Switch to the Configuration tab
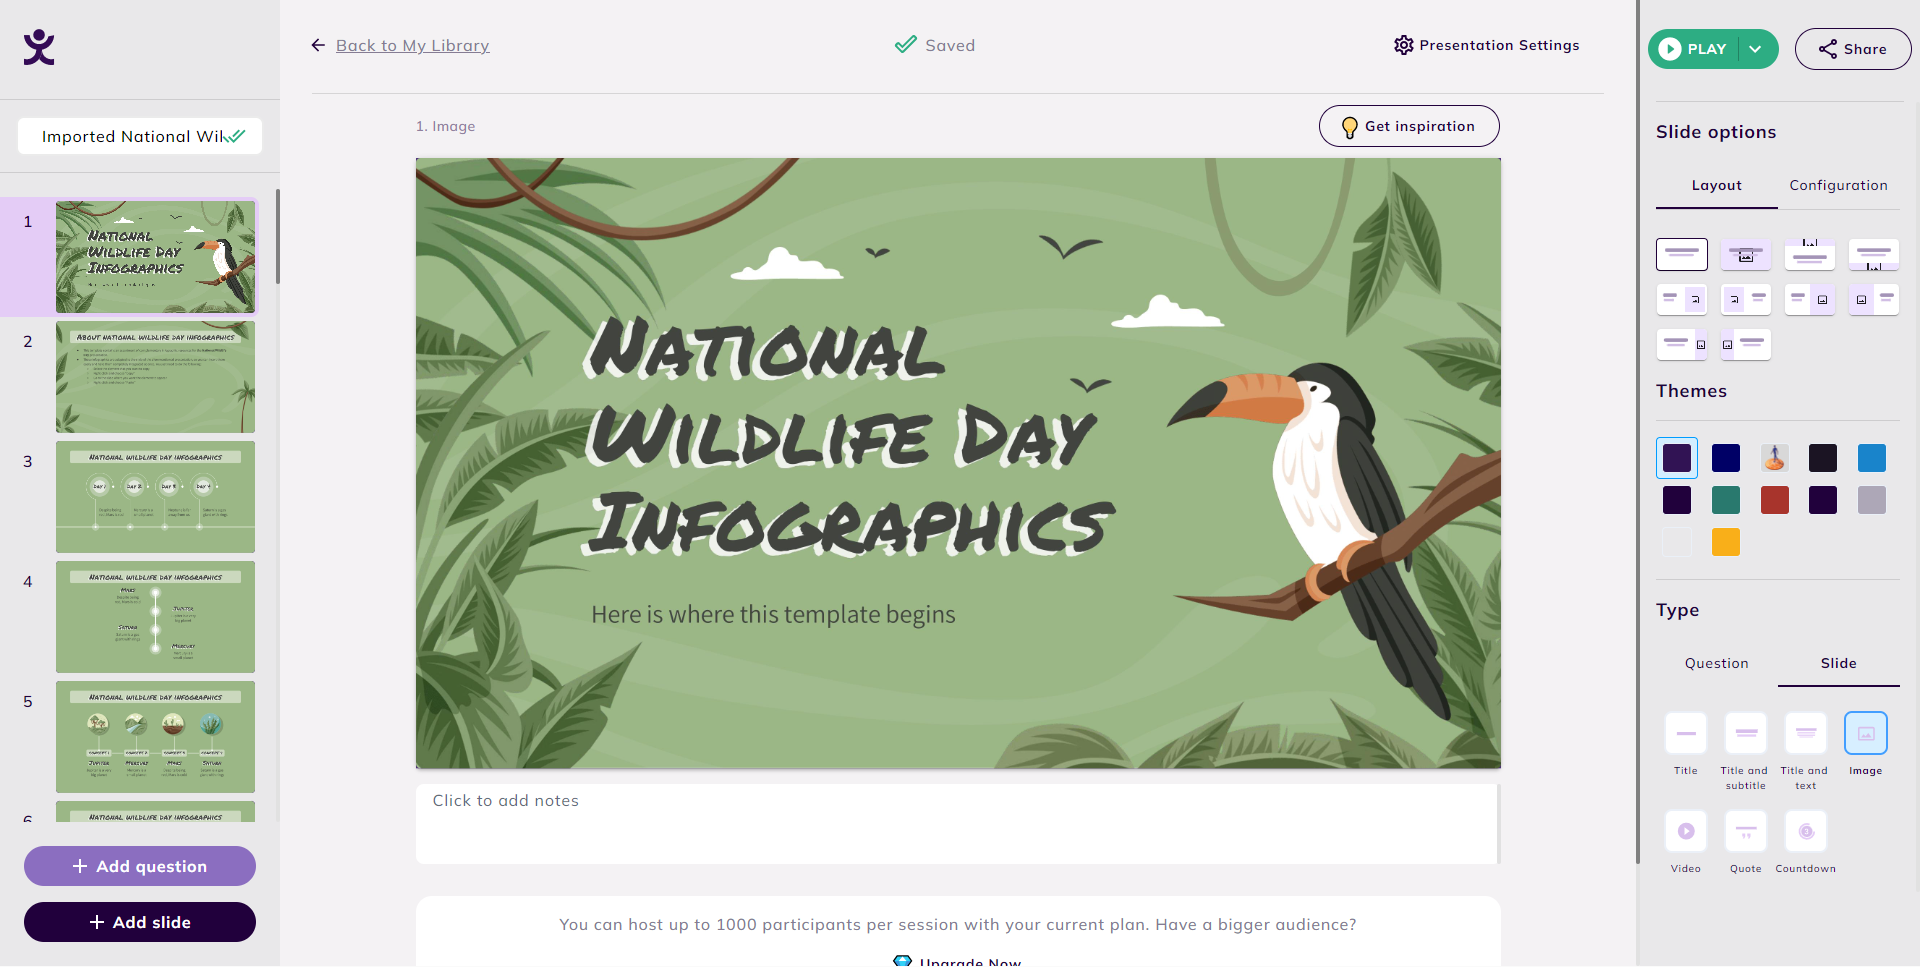1920x967 pixels. tap(1838, 185)
